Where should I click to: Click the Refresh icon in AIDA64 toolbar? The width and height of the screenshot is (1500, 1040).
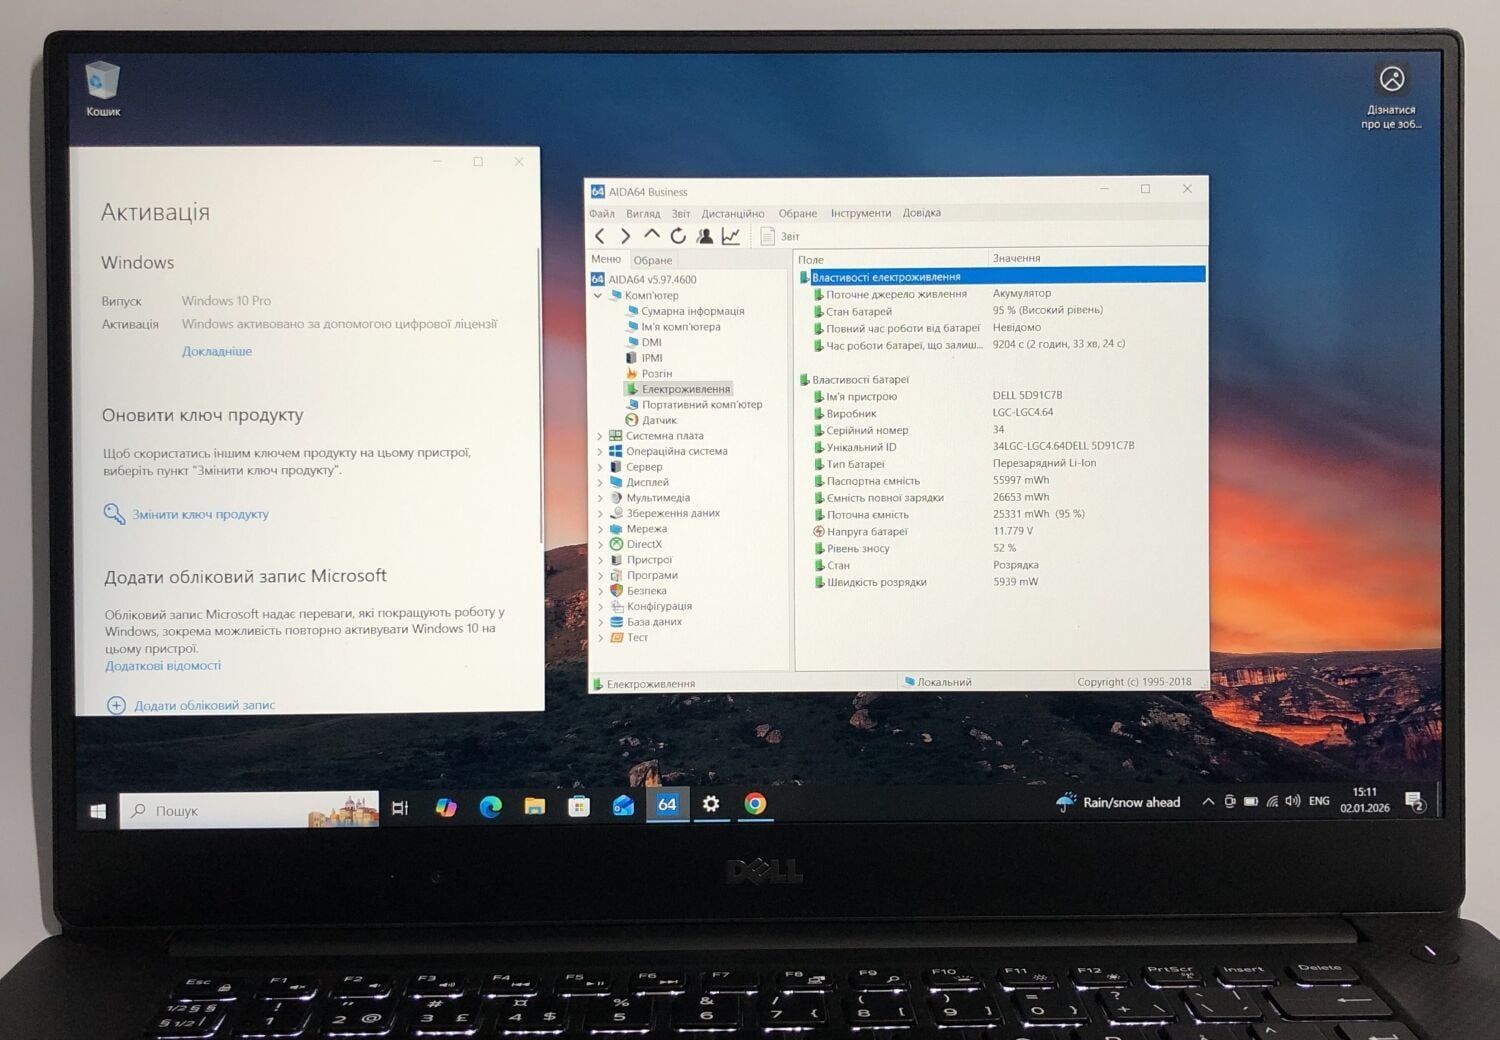pyautogui.click(x=678, y=236)
